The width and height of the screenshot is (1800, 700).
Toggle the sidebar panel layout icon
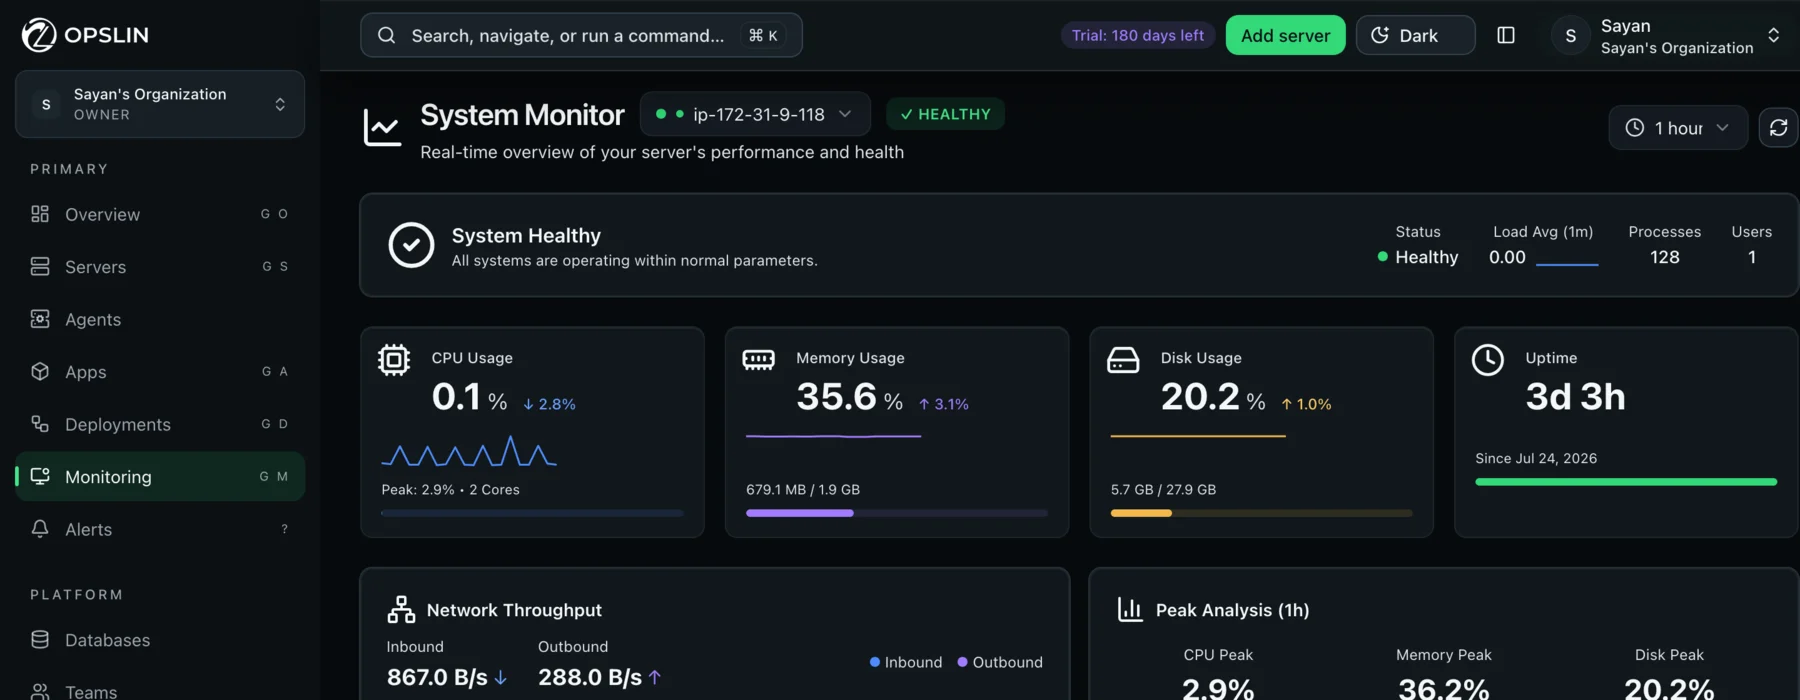pyautogui.click(x=1506, y=35)
